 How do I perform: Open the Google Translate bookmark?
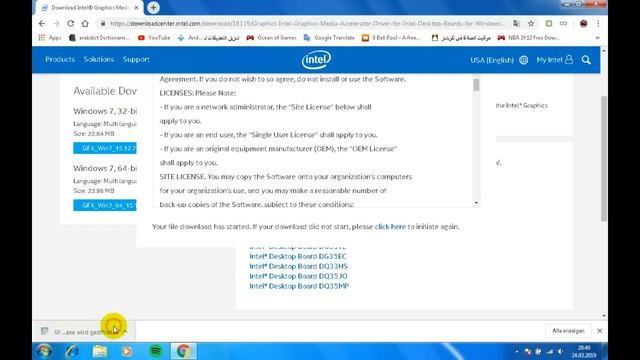point(329,38)
